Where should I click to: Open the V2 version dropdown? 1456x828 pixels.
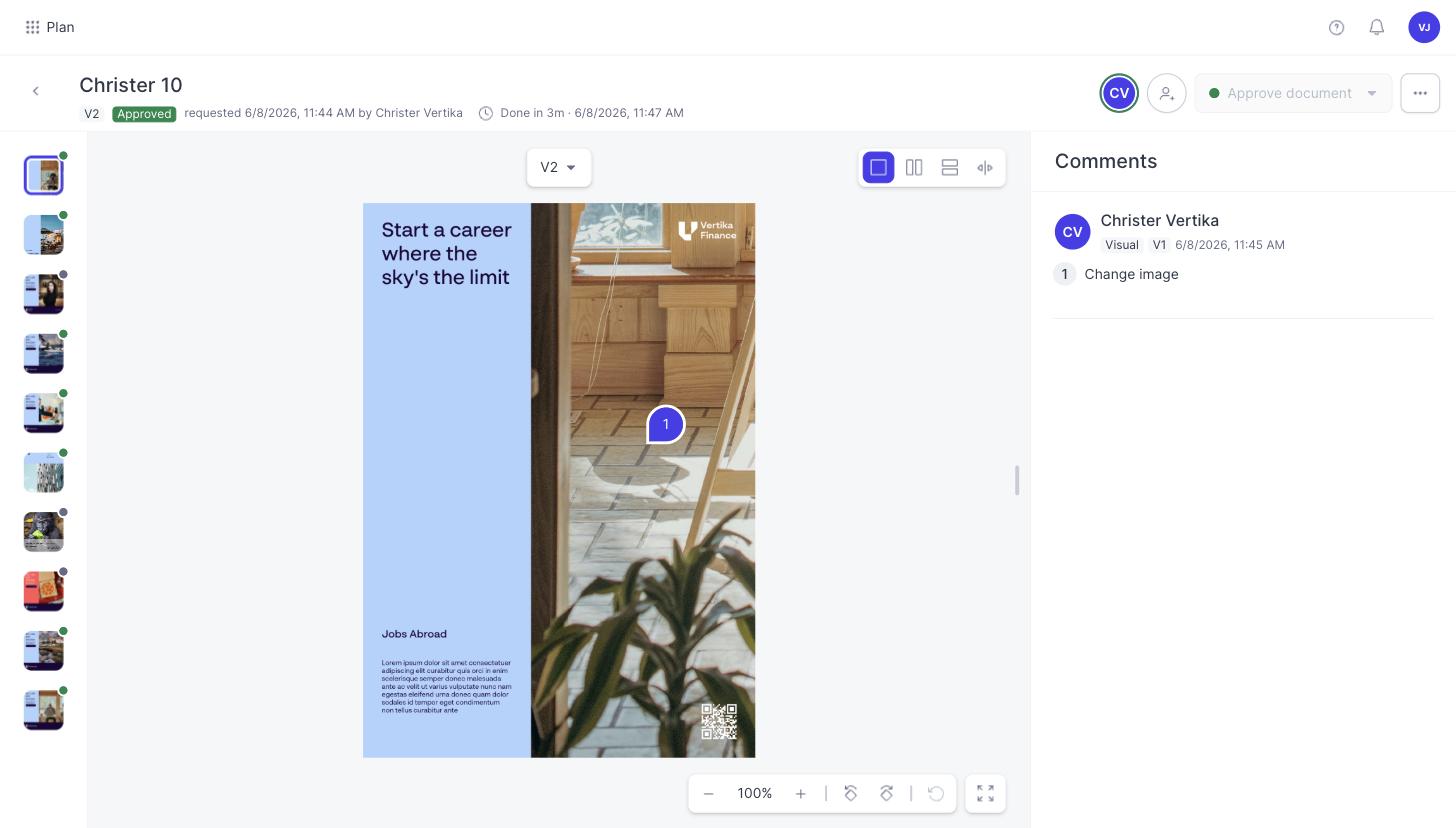[559, 167]
